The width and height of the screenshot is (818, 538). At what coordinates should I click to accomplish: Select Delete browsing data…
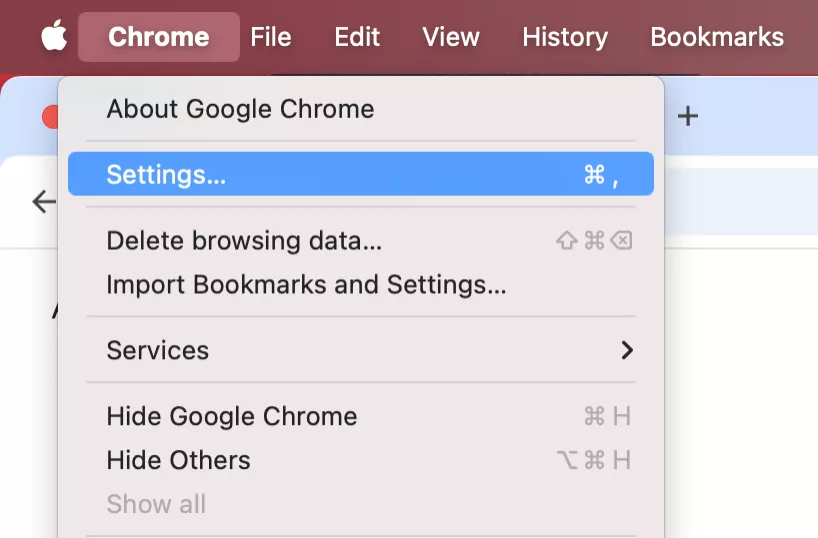tap(244, 241)
